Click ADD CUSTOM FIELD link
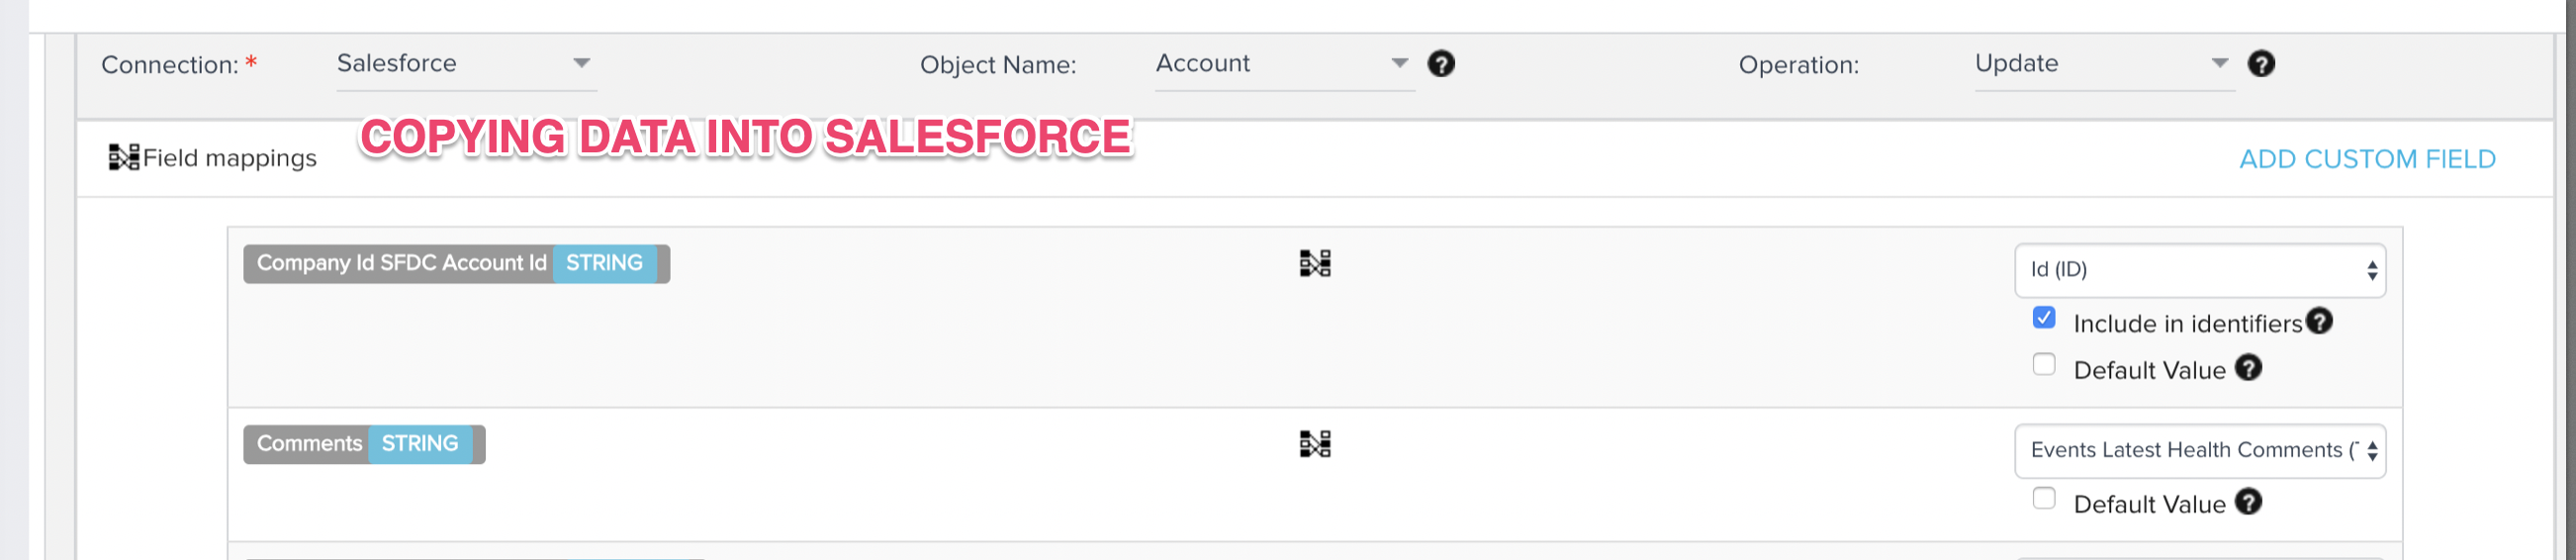Viewport: 2576px width, 560px height. click(2366, 159)
